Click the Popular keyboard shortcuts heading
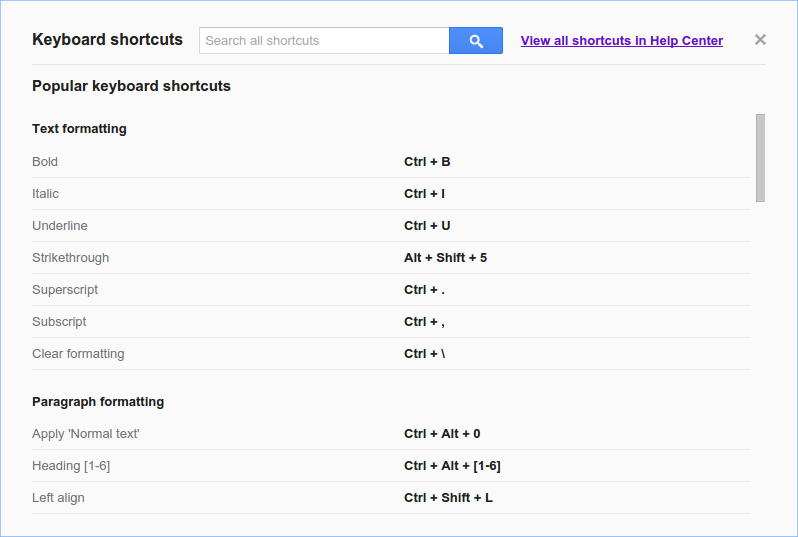Screen dimensions: 798x537 [131, 86]
